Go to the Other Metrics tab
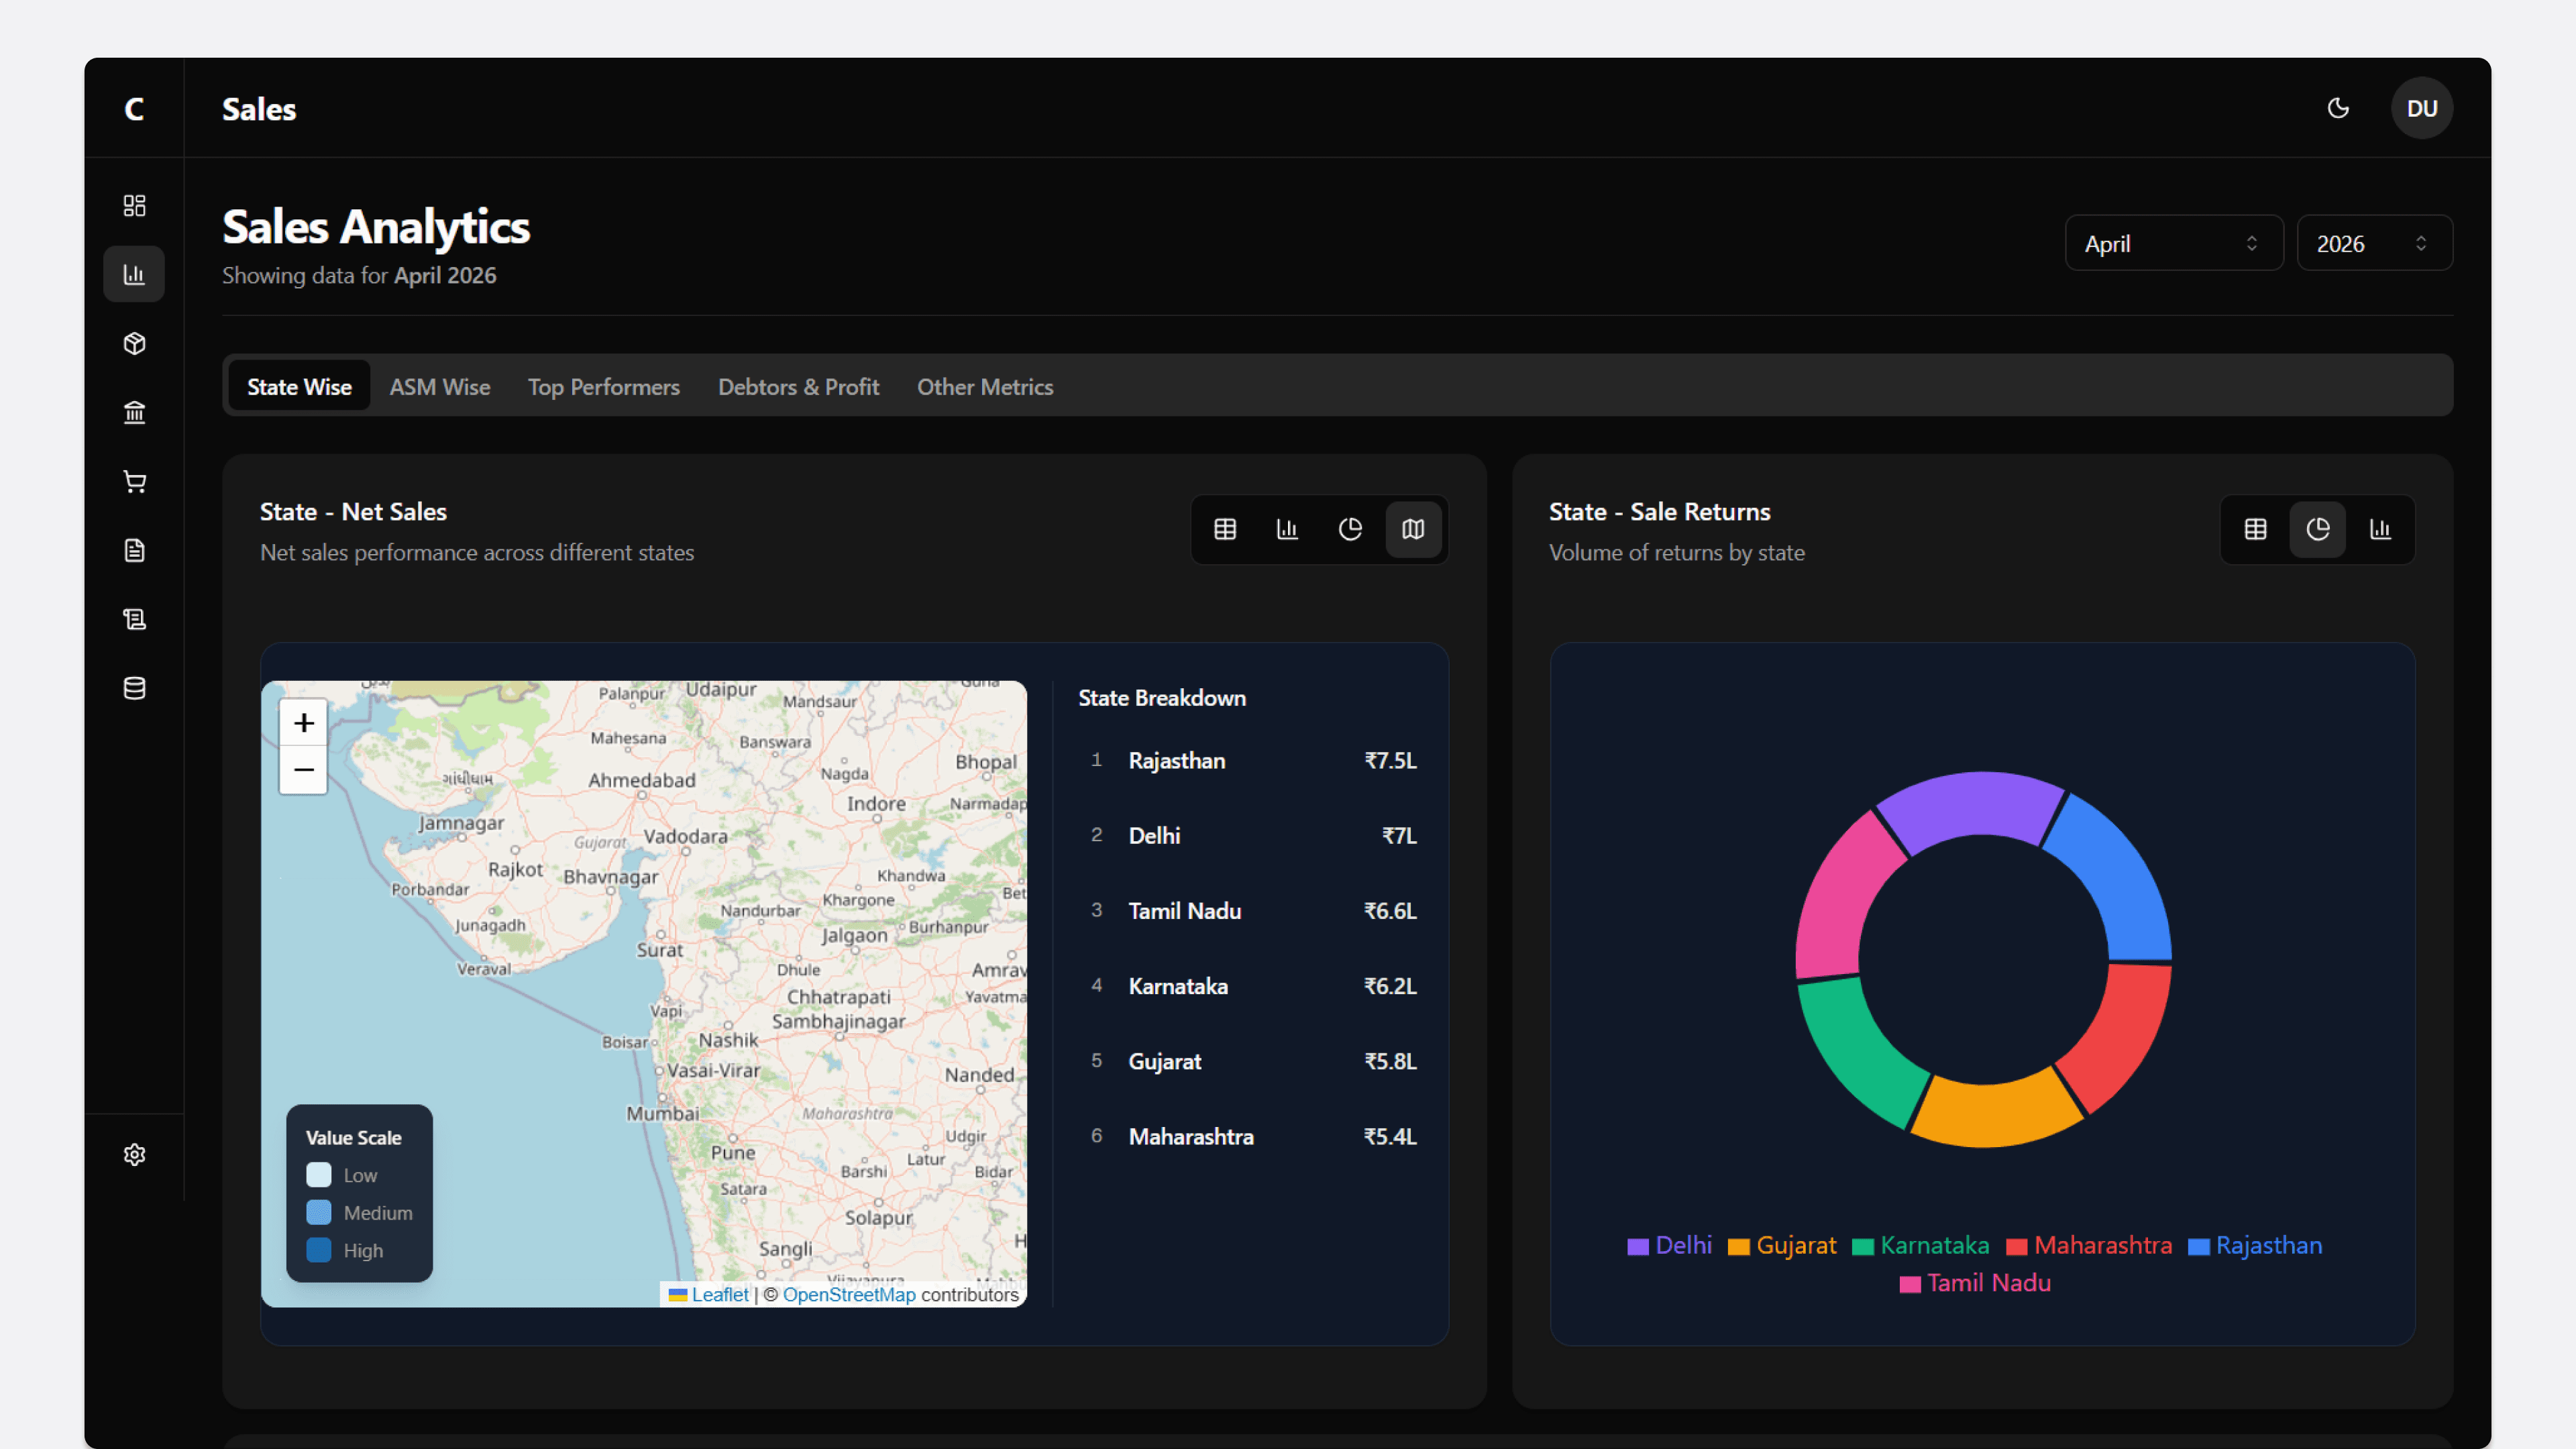 (x=985, y=386)
